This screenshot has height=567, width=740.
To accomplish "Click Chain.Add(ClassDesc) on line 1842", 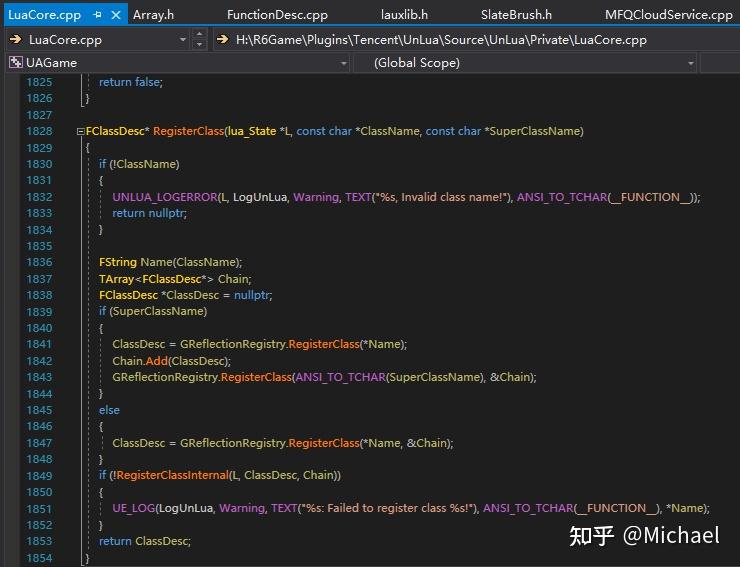I will pyautogui.click(x=170, y=361).
